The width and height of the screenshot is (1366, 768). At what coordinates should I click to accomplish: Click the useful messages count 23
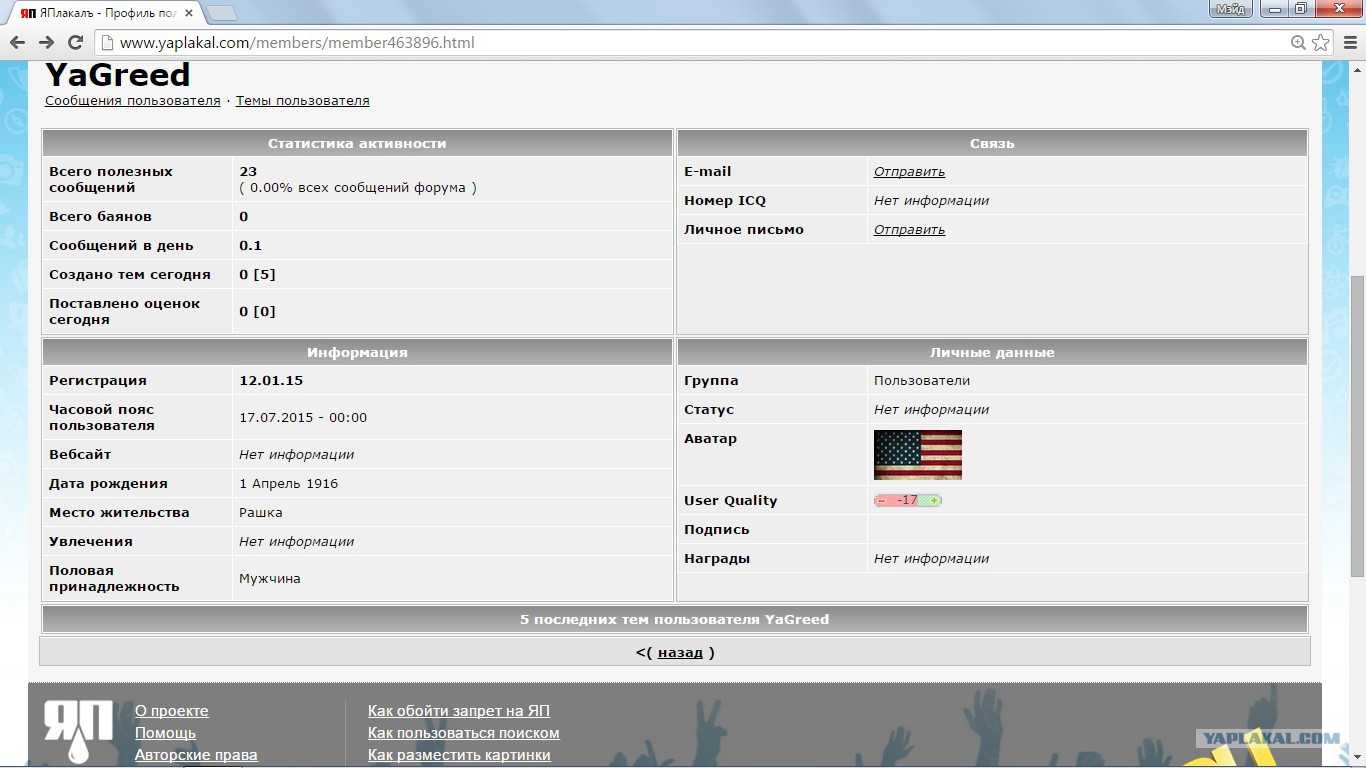(248, 171)
